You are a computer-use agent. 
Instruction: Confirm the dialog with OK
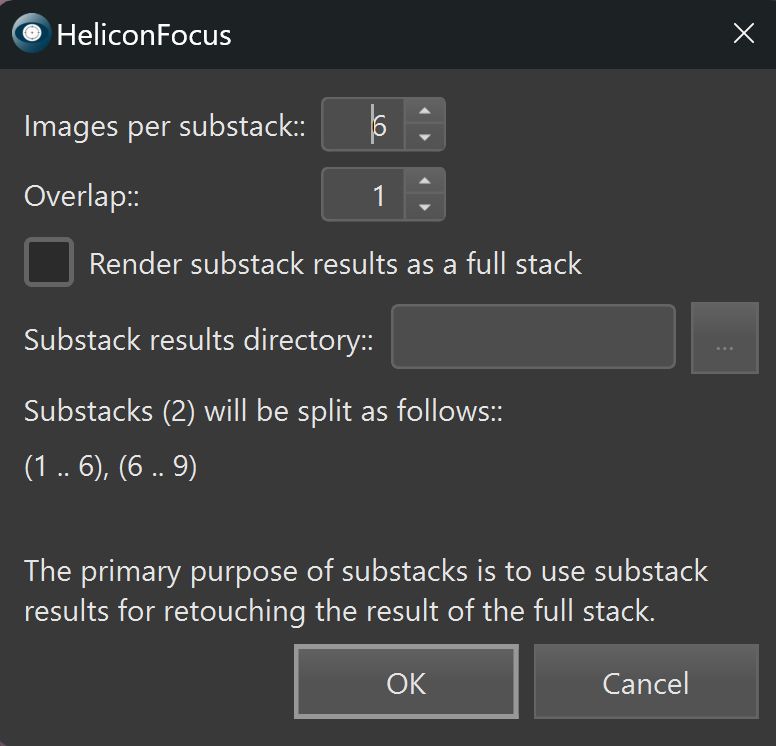coord(406,682)
